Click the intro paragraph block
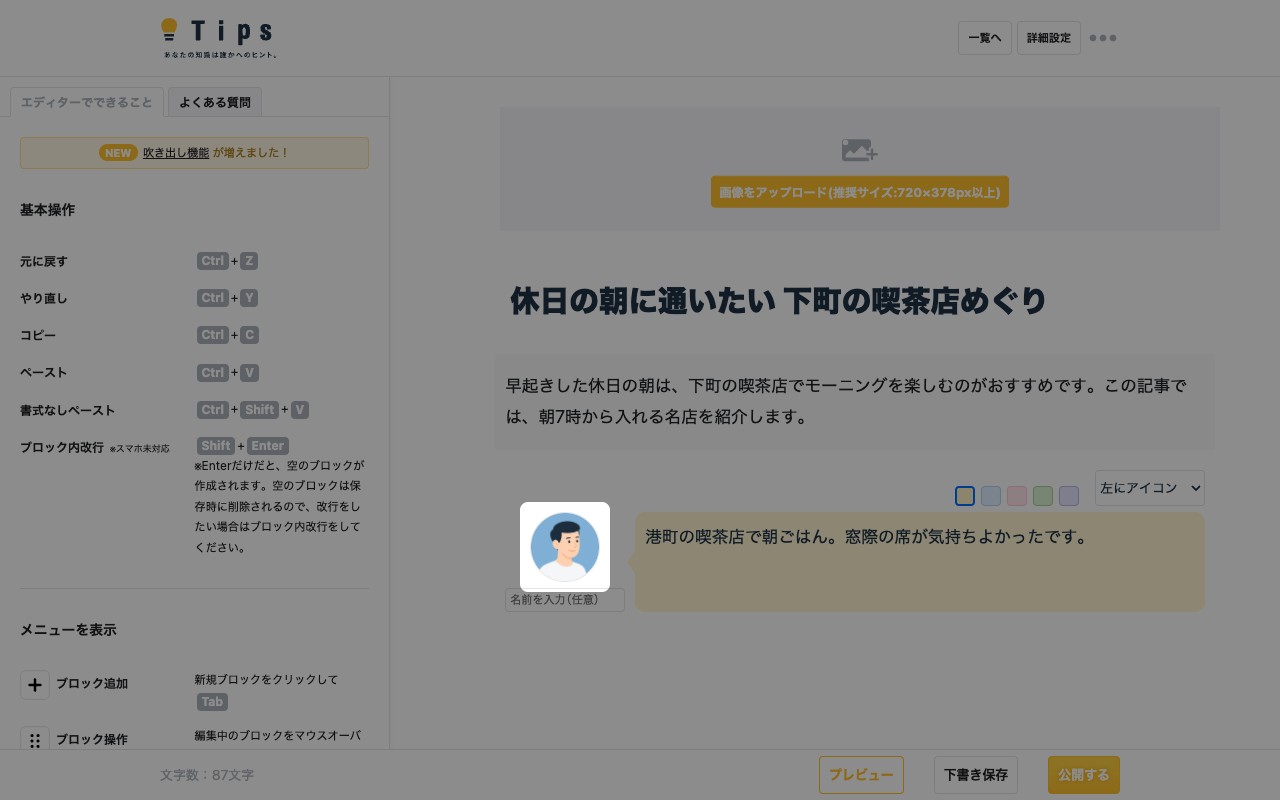Screen dimensions: 1280x800 tap(854, 401)
